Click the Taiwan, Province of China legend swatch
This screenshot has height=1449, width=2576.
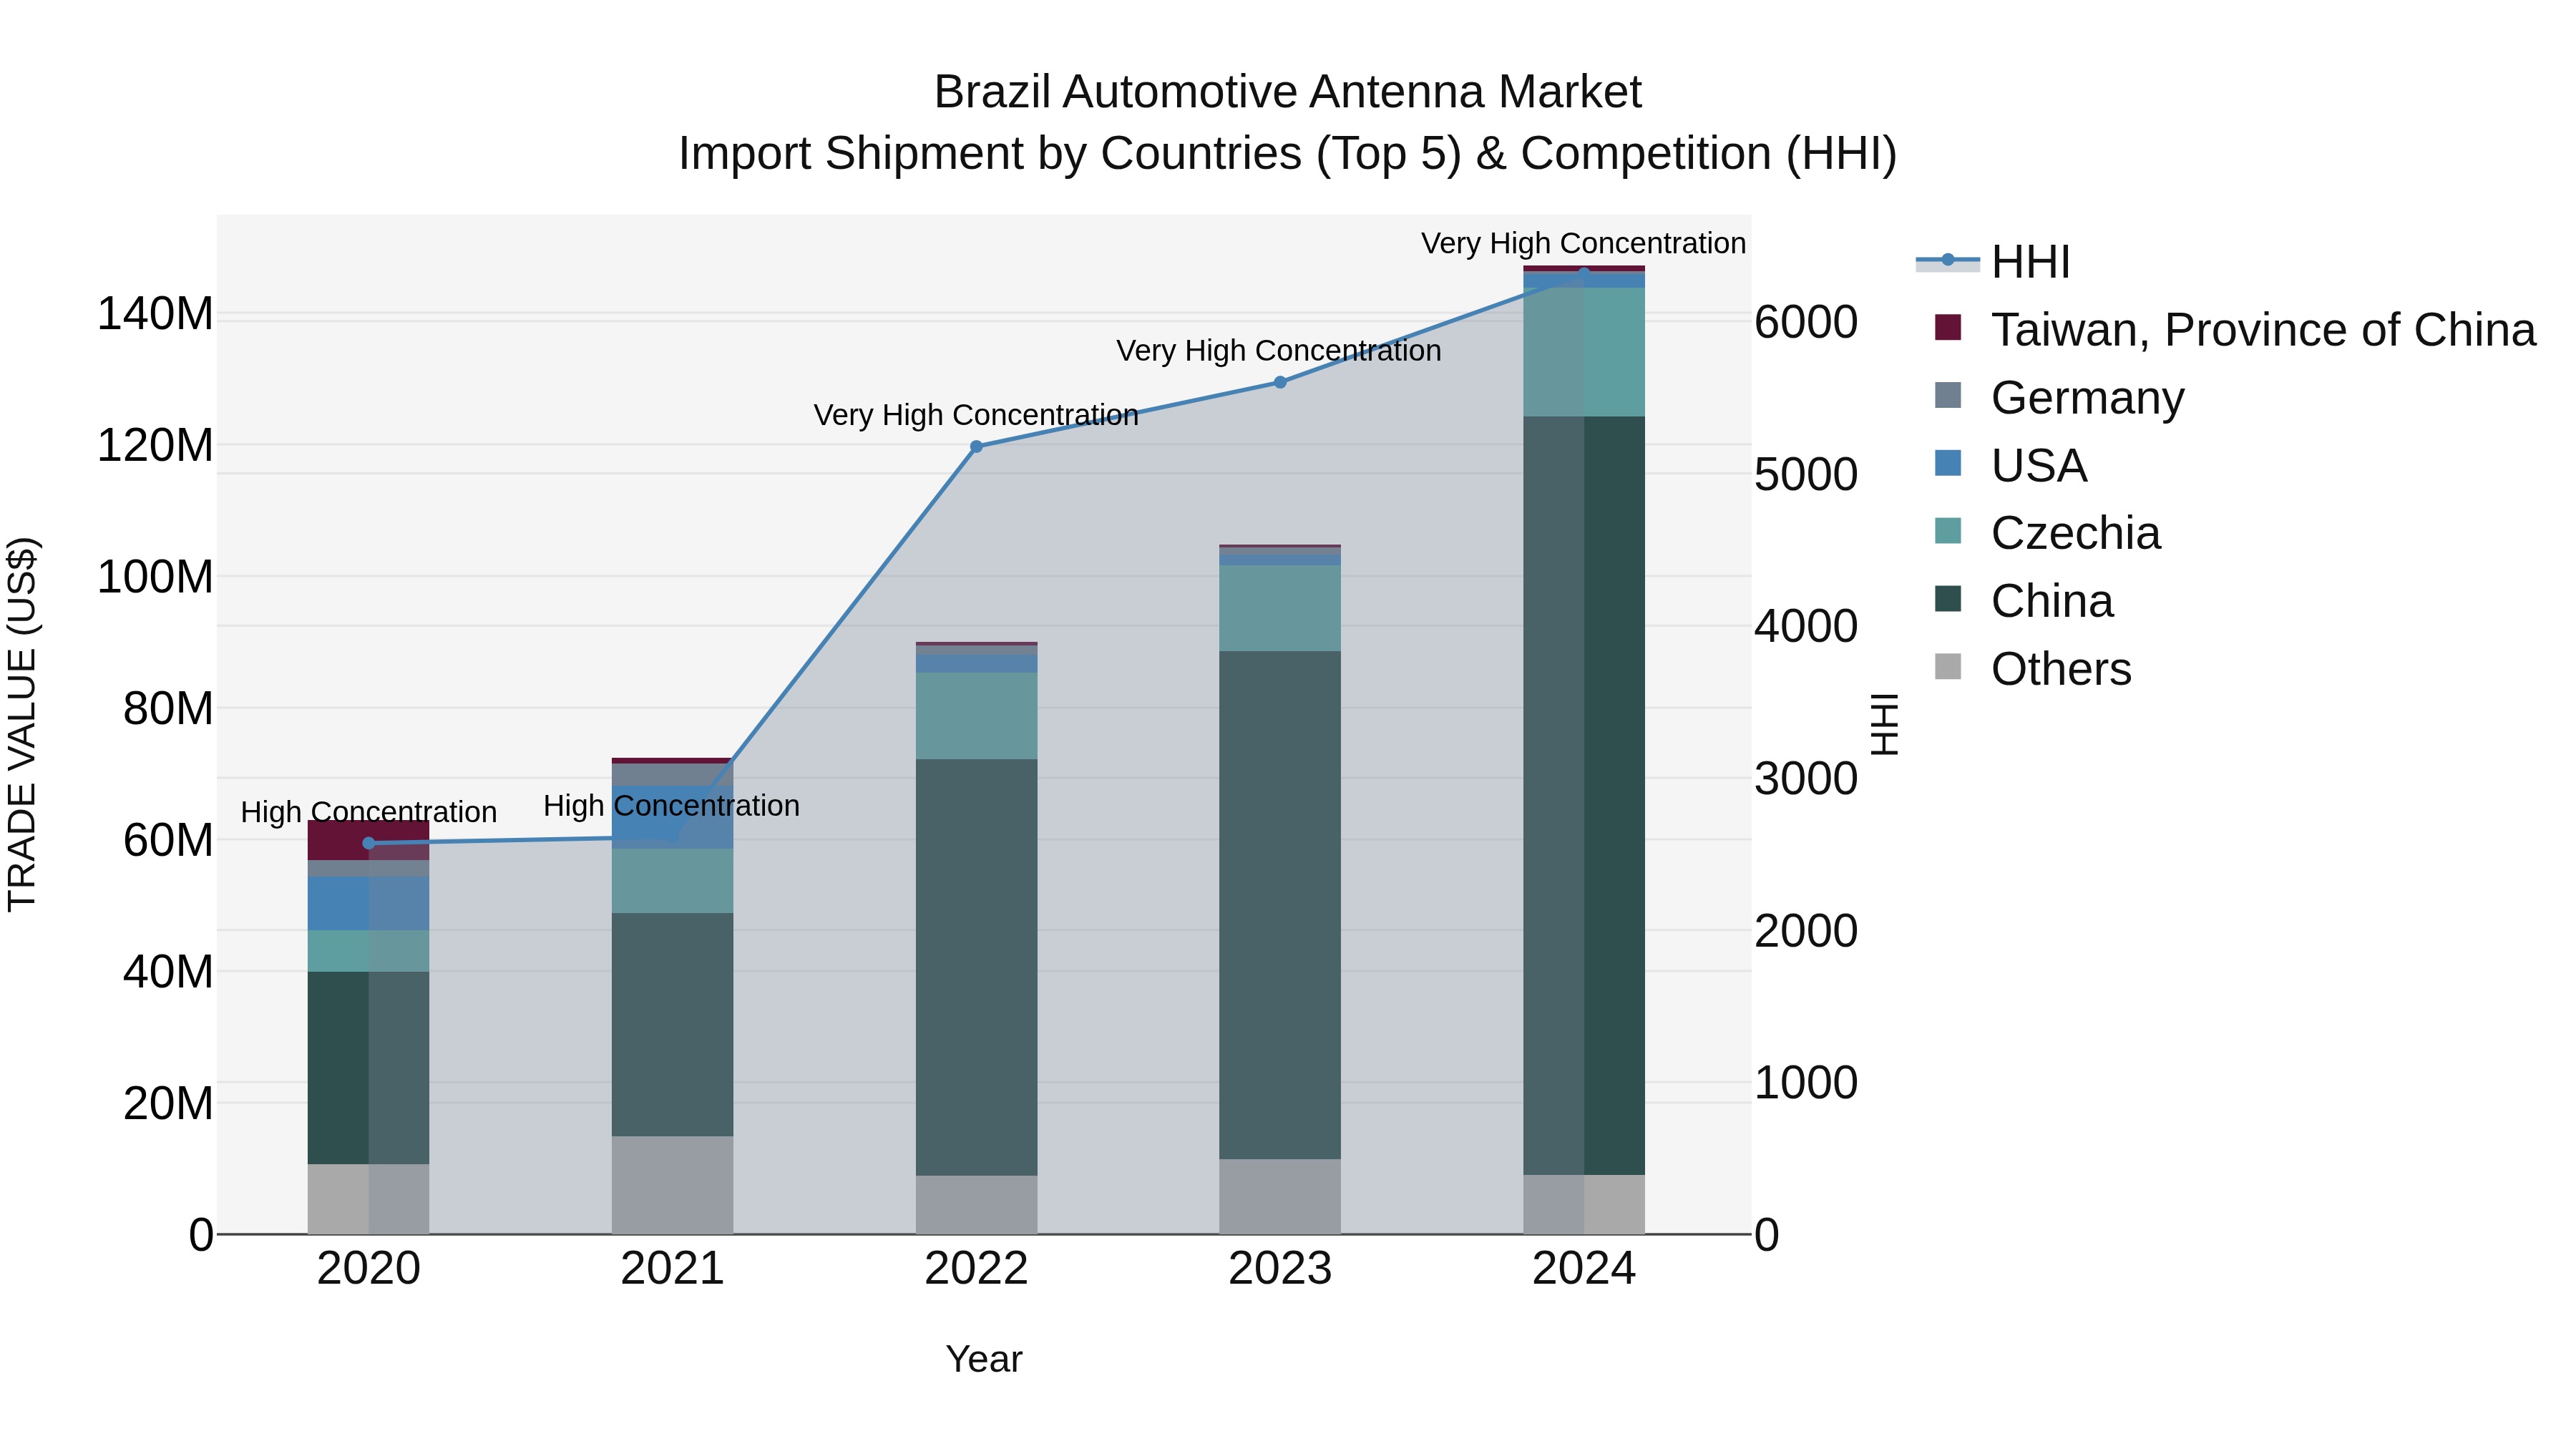[1948, 327]
